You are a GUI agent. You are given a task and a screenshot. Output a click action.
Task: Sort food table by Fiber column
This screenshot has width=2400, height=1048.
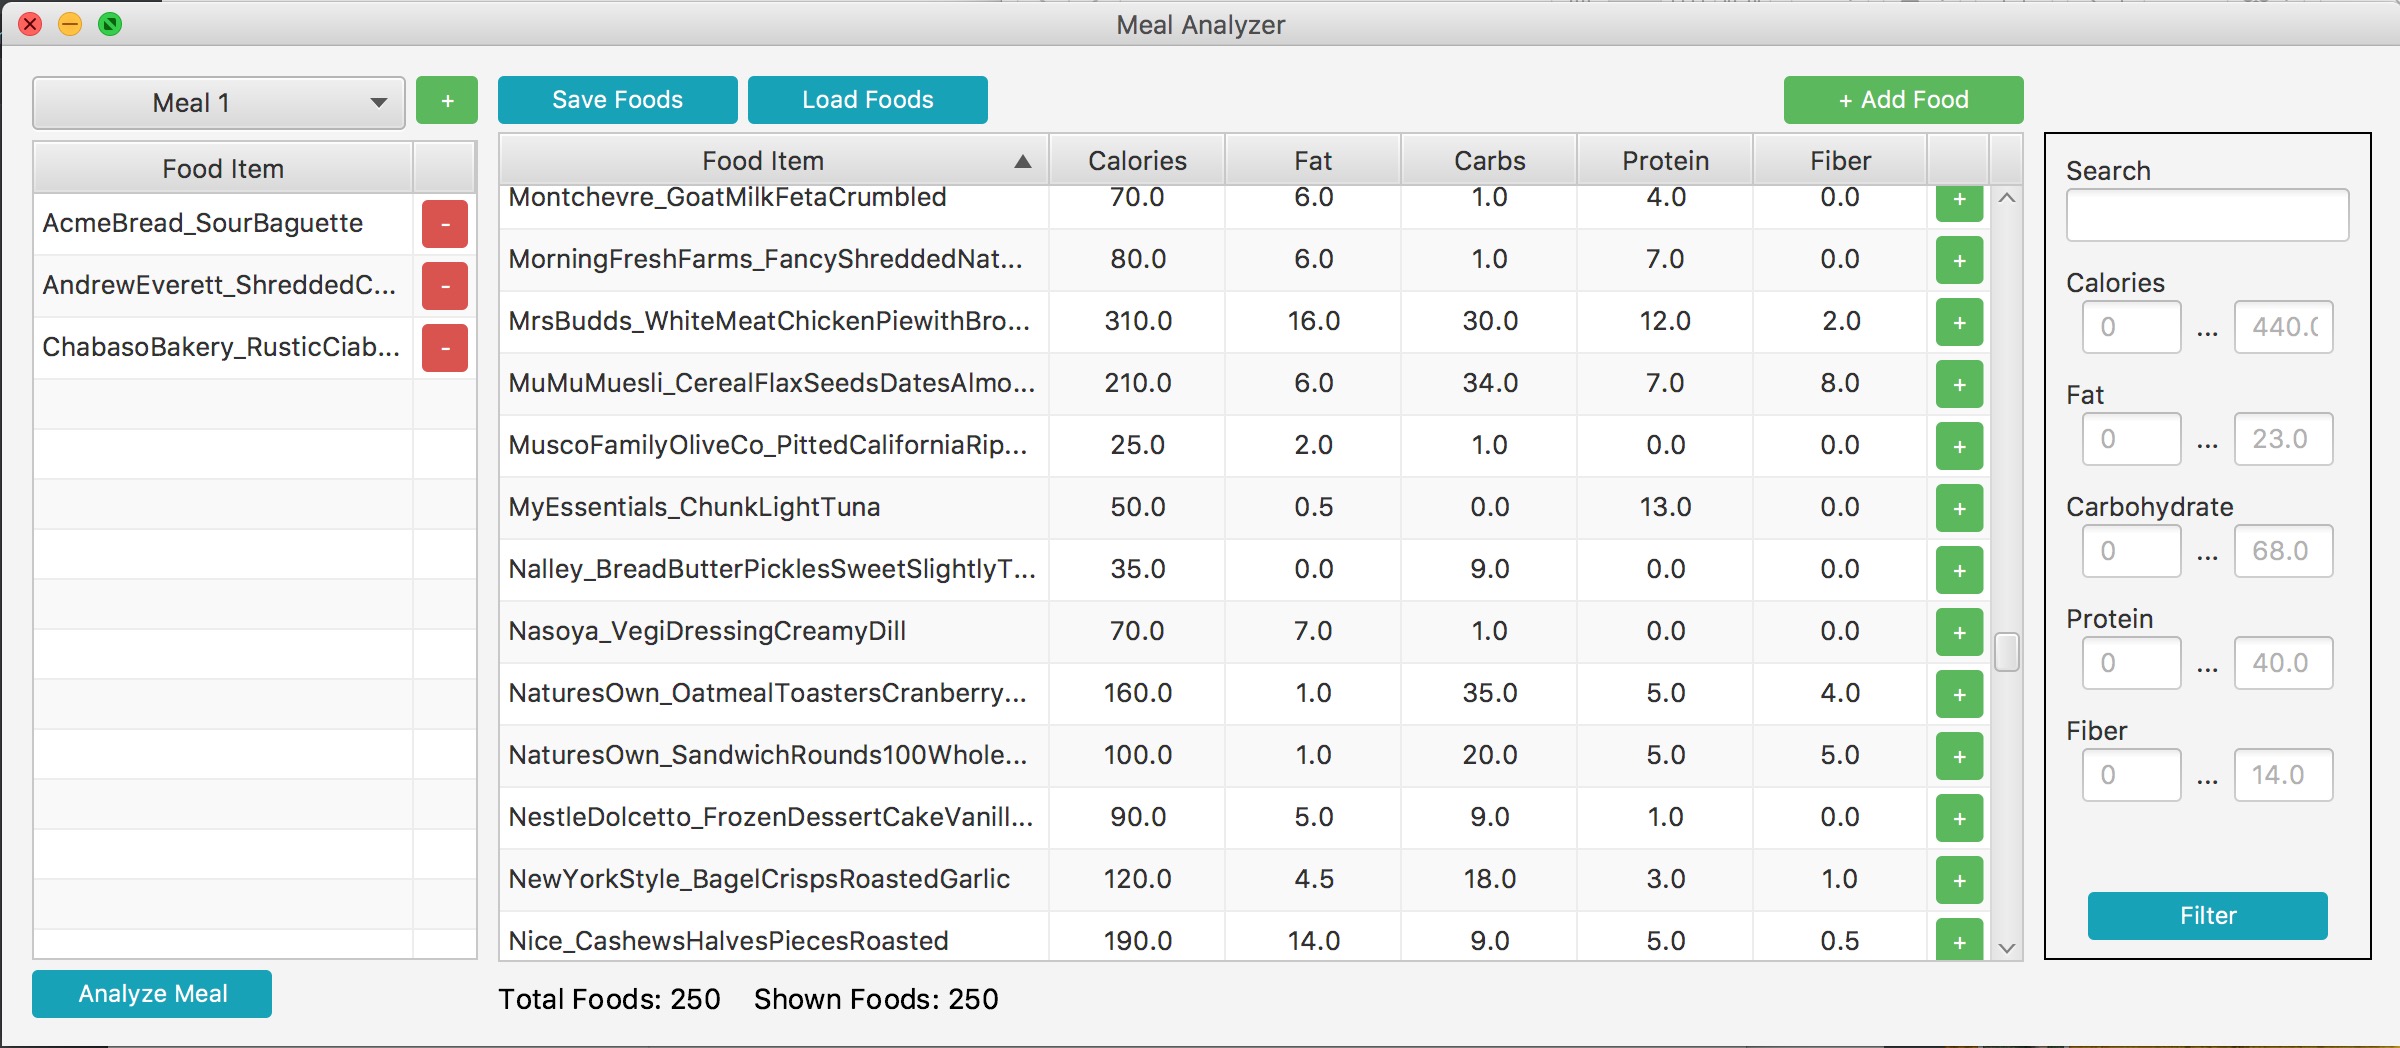coord(1840,161)
